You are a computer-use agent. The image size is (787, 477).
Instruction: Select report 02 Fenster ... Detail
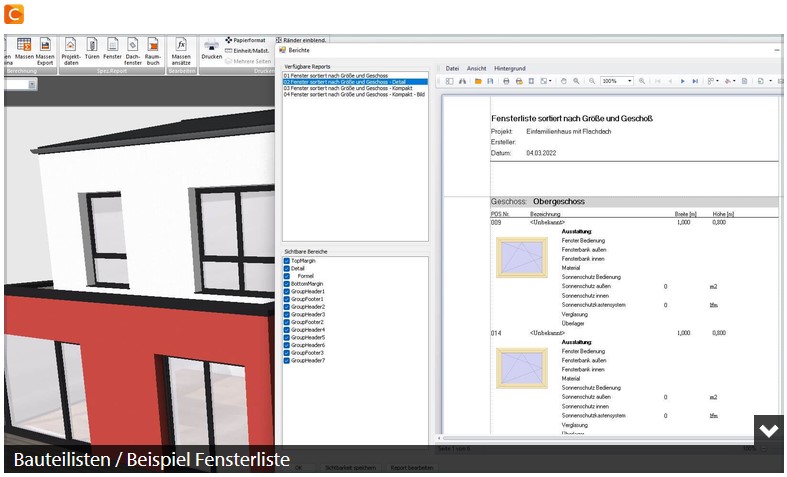coord(355,82)
